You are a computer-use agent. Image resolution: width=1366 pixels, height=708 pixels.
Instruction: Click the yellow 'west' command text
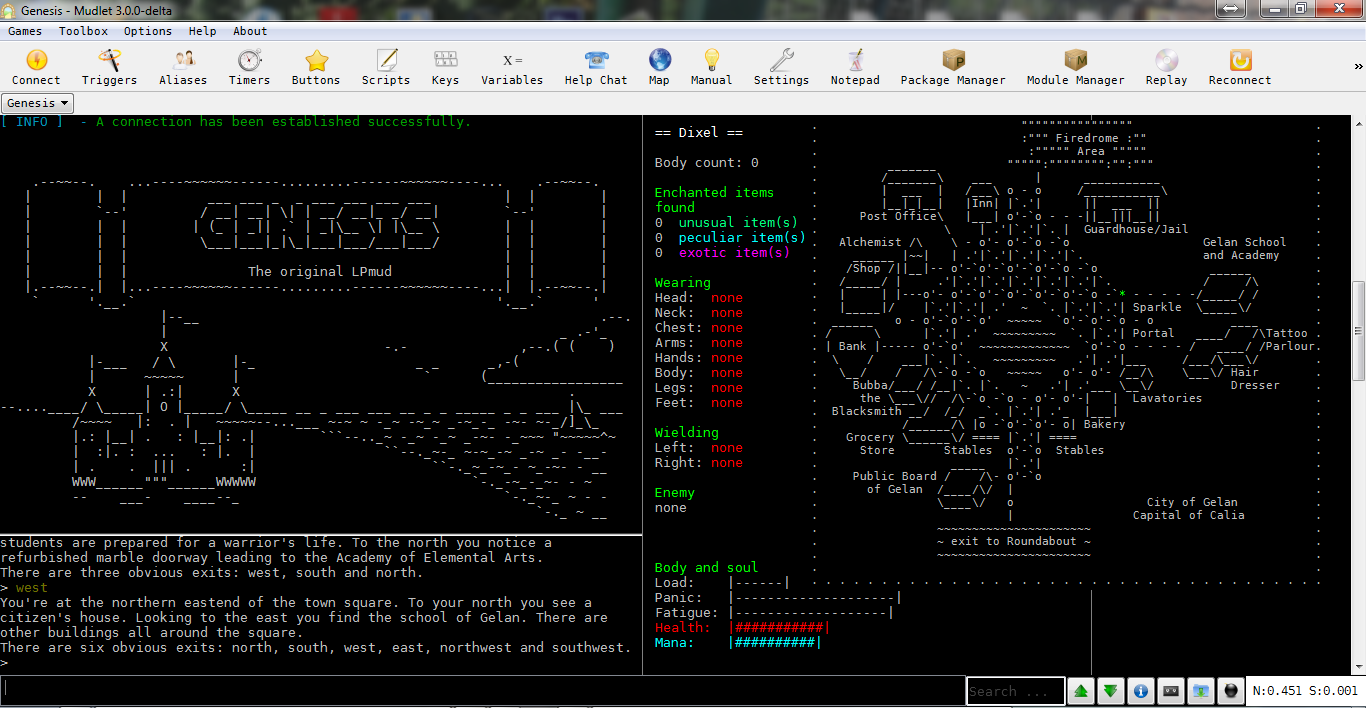32,588
